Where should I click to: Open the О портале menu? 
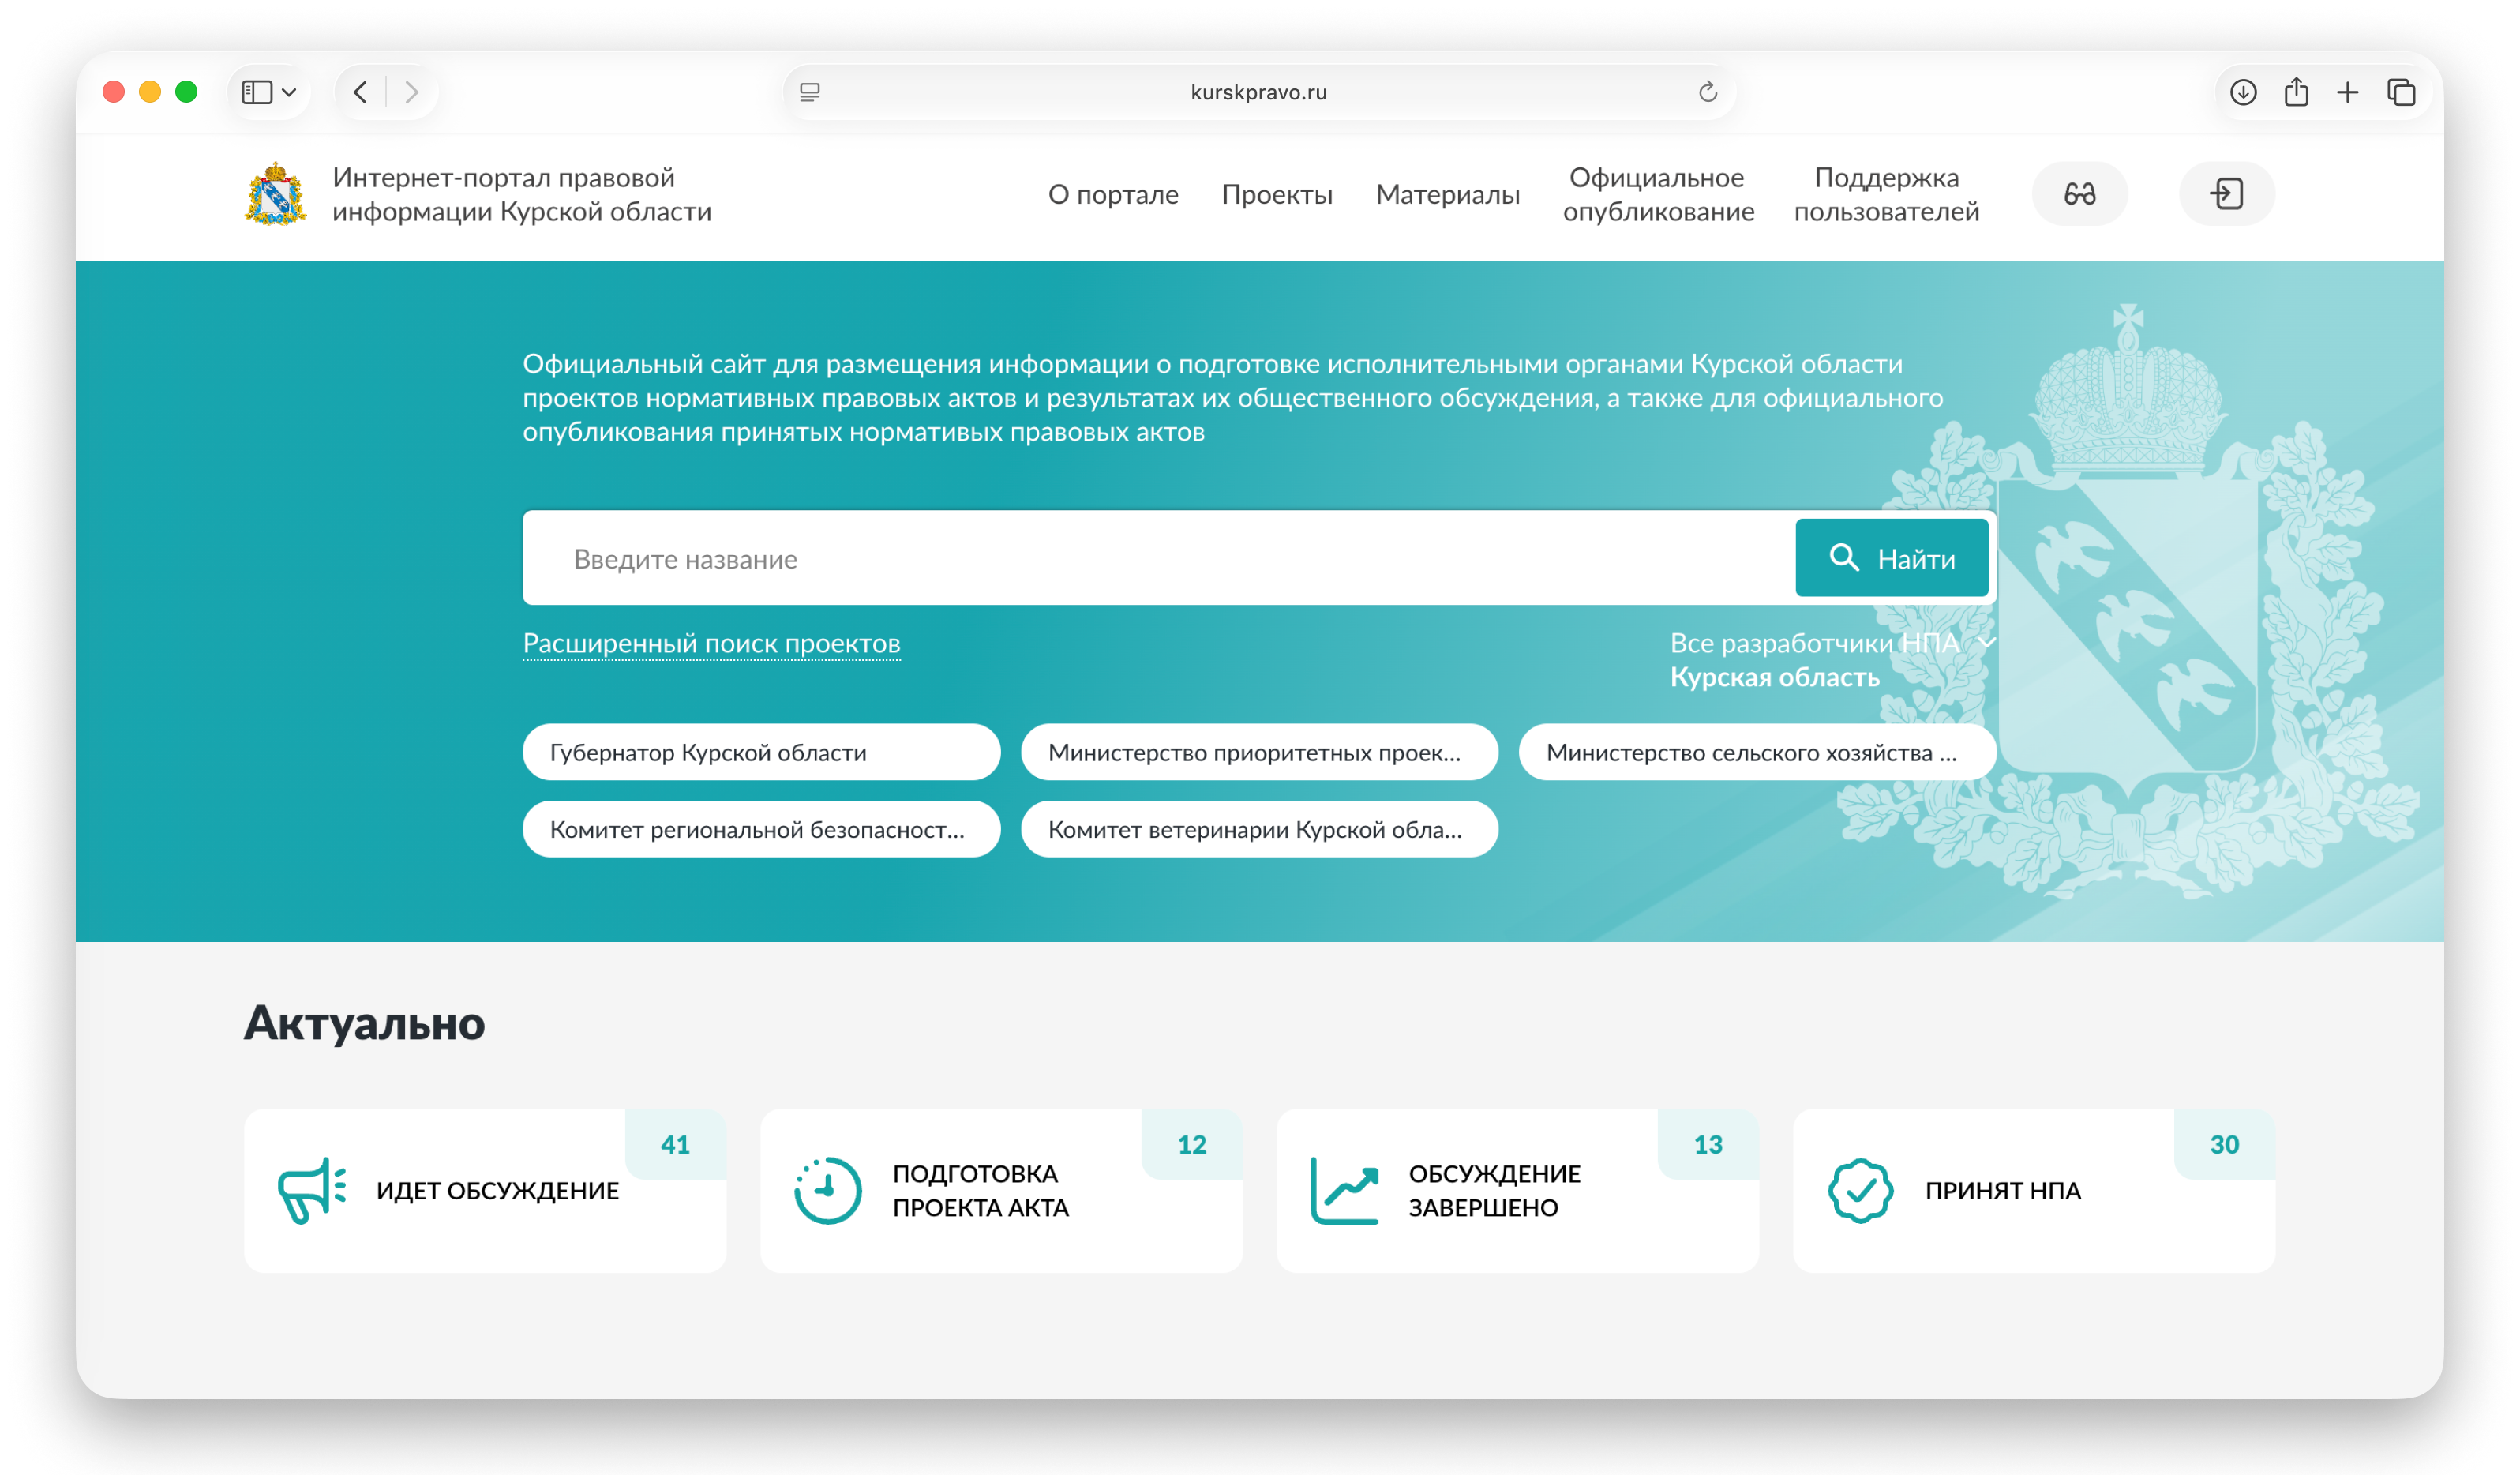click(1113, 194)
